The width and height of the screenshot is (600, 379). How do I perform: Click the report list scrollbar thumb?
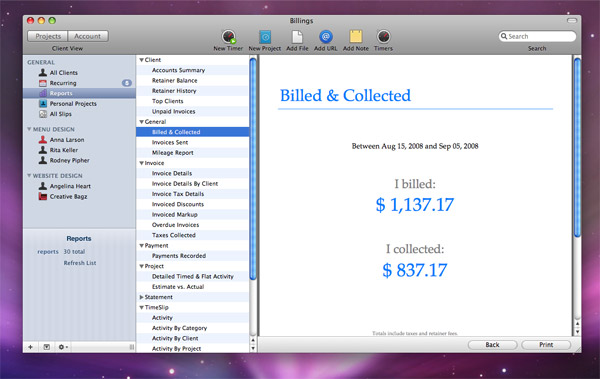tap(253, 168)
